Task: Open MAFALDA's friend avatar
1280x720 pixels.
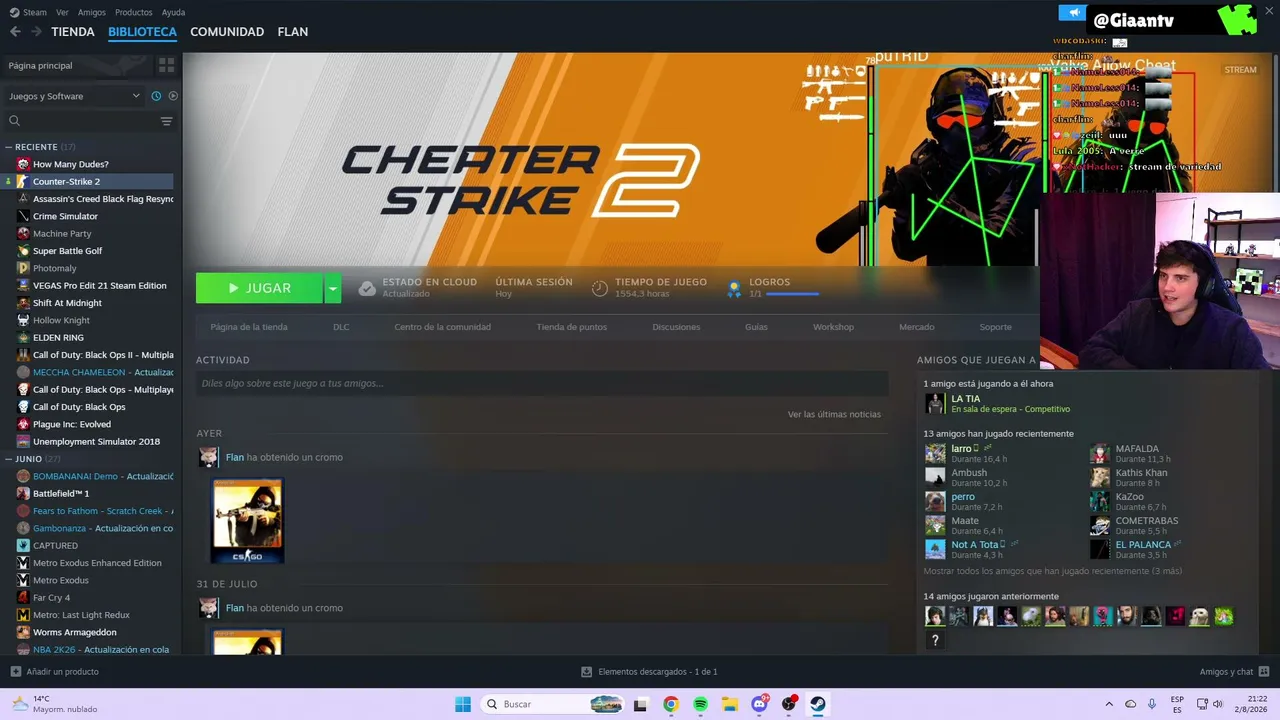Action: 1100,453
